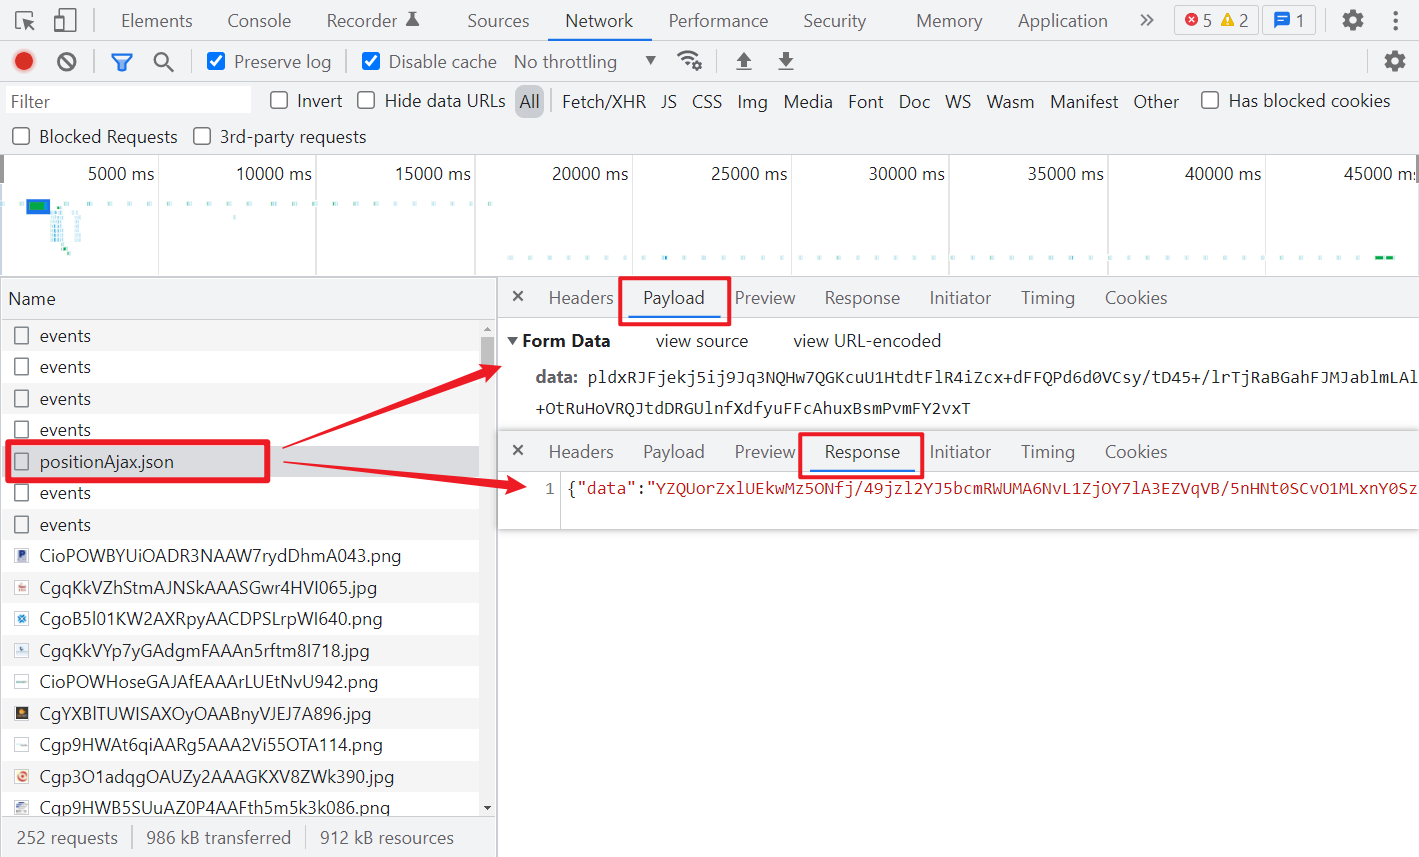
Task: Filter by WS type
Action: point(958,101)
